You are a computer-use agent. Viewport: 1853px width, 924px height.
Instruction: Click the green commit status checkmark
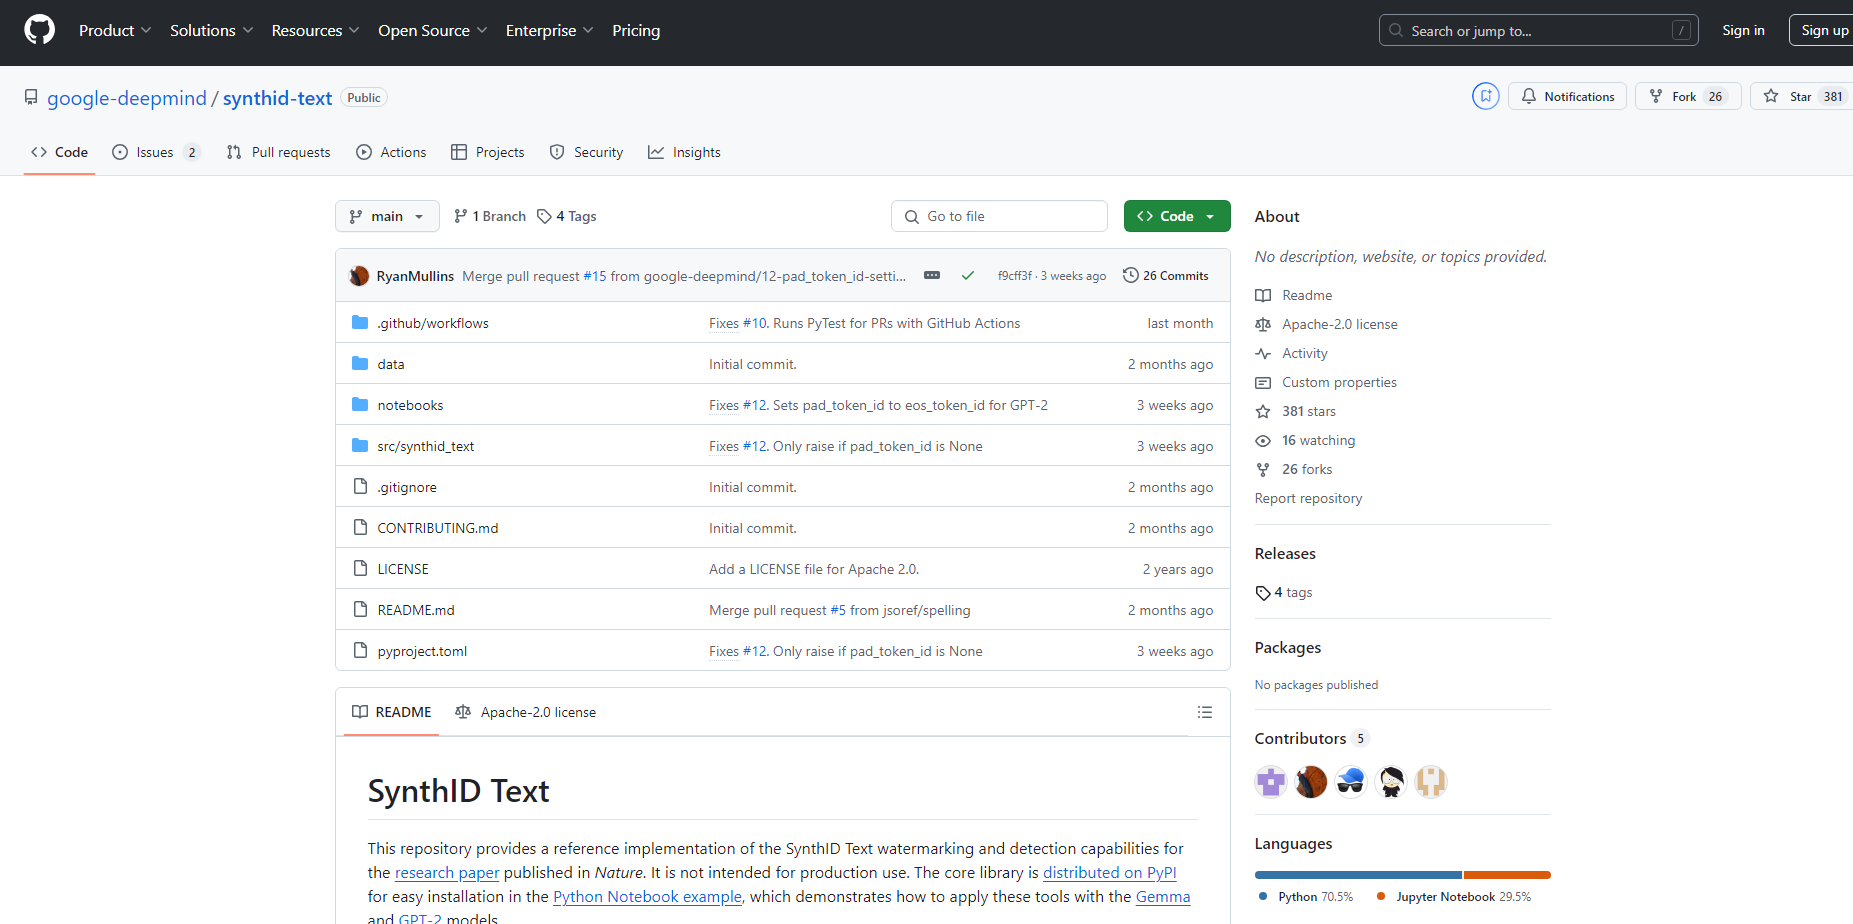coord(967,276)
